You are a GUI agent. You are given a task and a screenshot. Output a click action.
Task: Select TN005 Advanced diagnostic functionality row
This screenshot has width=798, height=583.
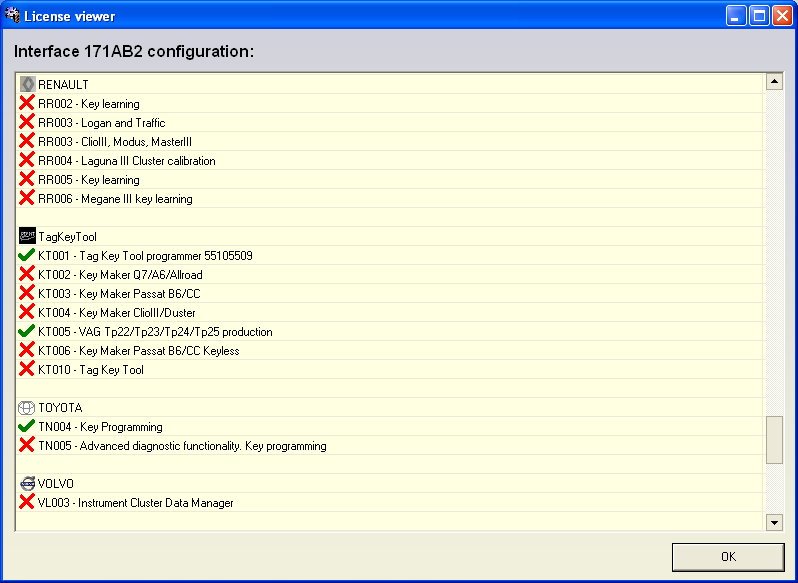pos(182,446)
